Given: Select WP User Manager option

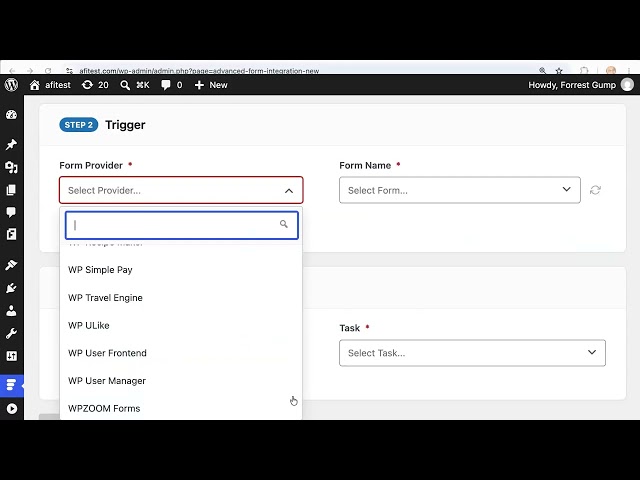Looking at the screenshot, I should click(181, 381).
